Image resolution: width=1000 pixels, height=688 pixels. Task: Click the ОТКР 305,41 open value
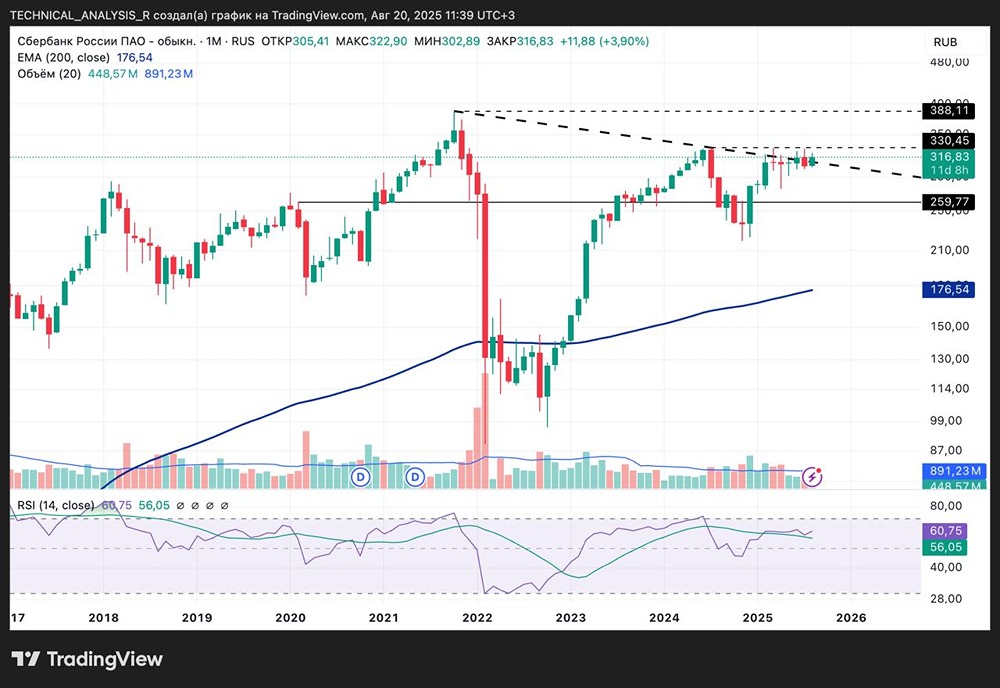coord(295,41)
